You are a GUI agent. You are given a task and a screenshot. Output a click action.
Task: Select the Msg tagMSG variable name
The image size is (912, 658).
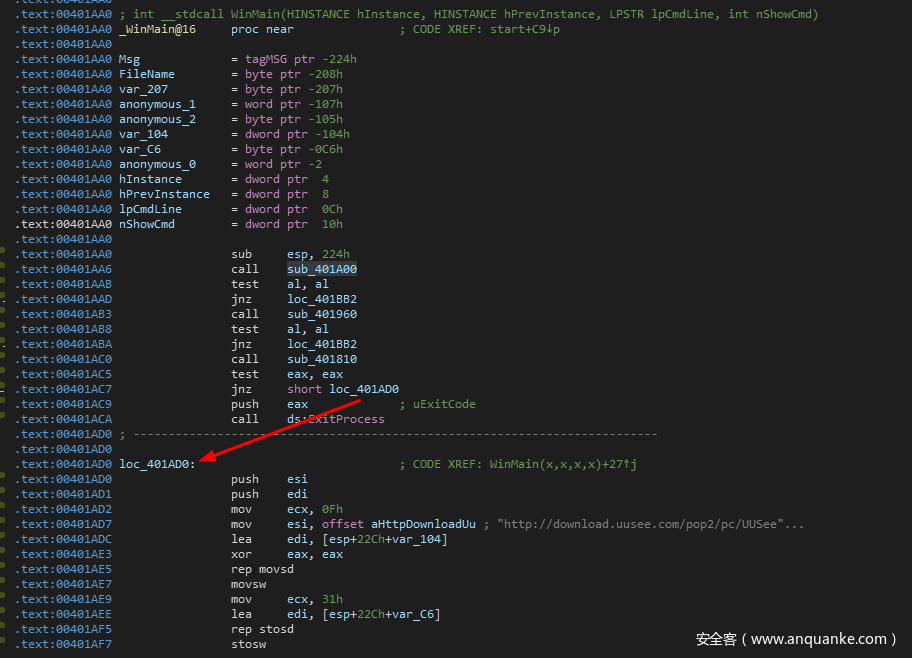tap(129, 59)
